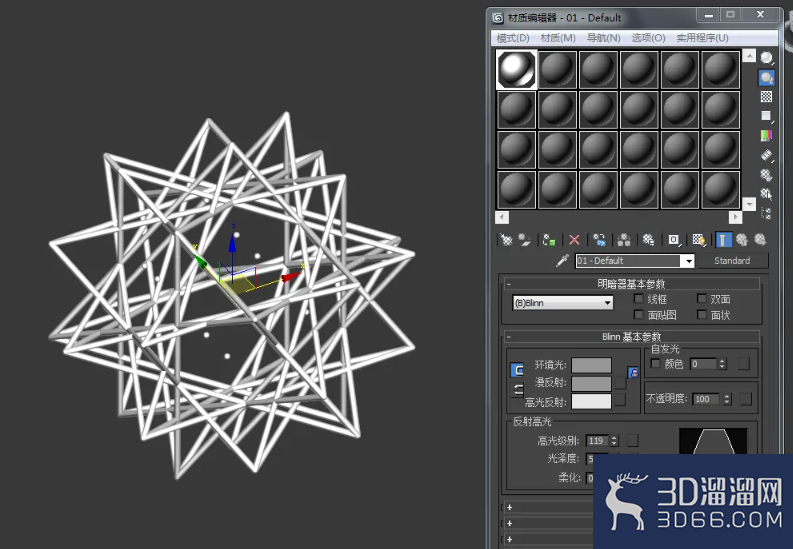The image size is (793, 549).
Task: Click the 不透明度 value field showing 100
Action: coord(707,399)
